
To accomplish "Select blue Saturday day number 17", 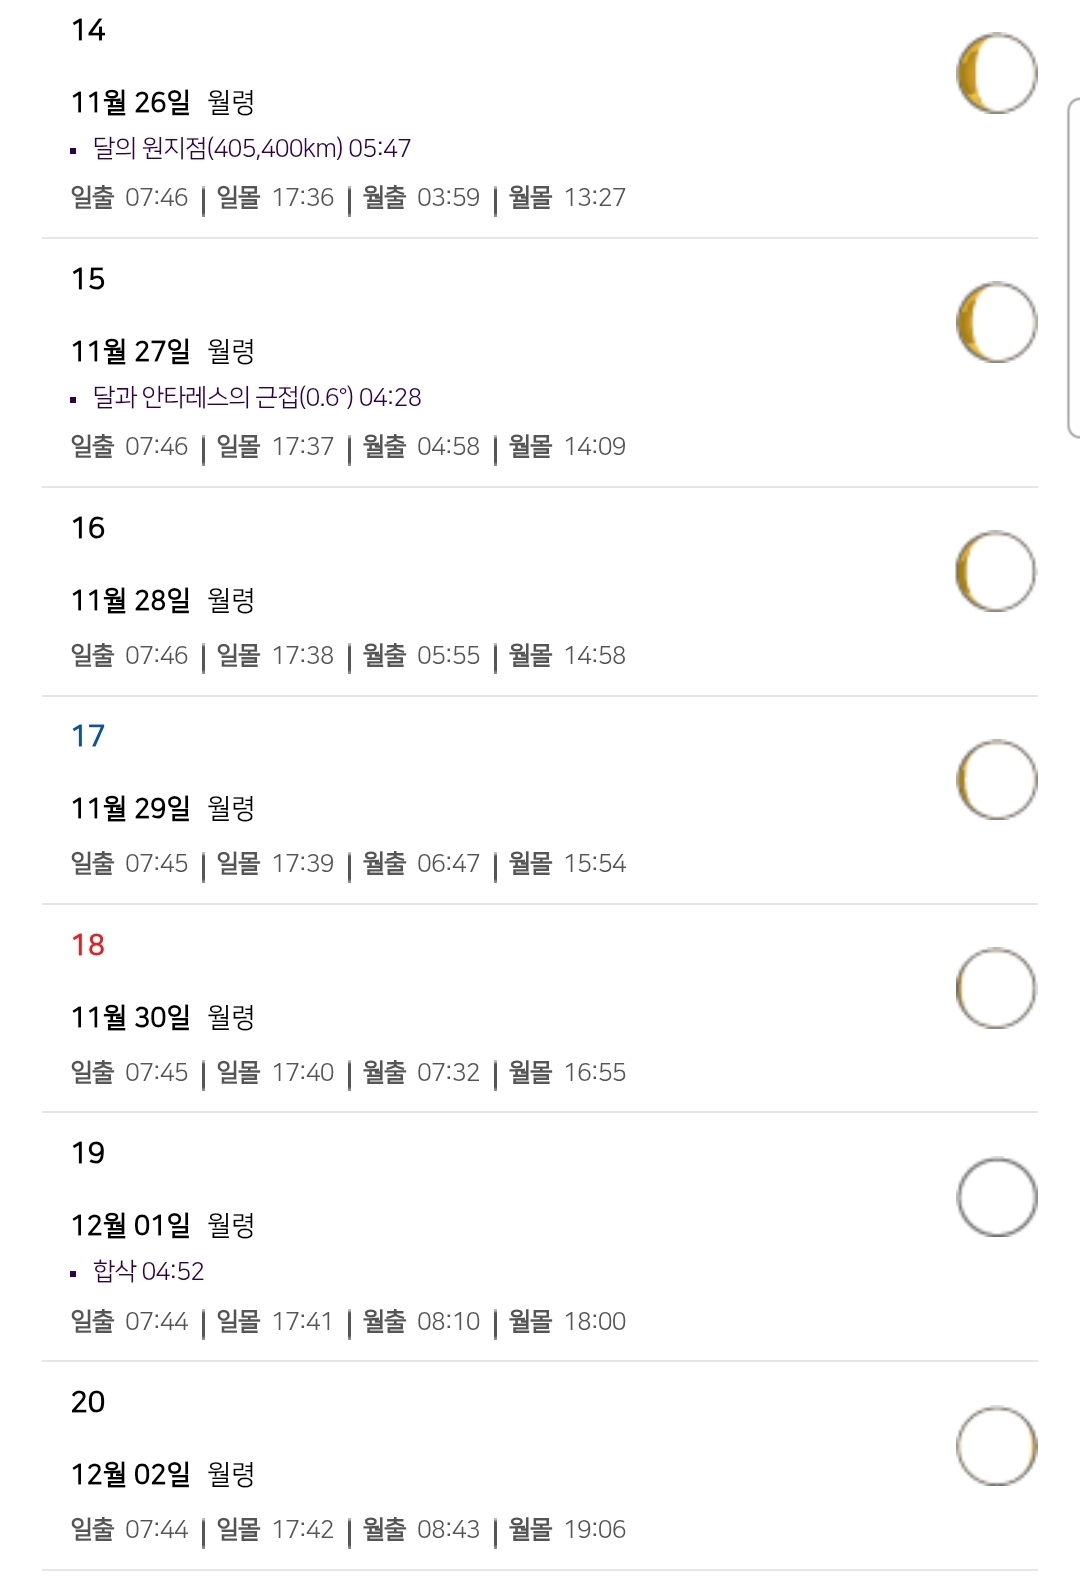I will (x=88, y=736).
